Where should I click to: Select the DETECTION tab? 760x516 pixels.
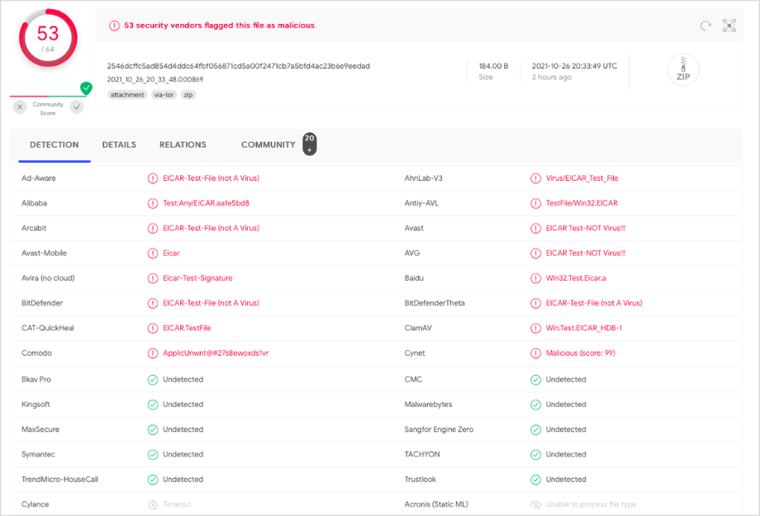click(54, 145)
